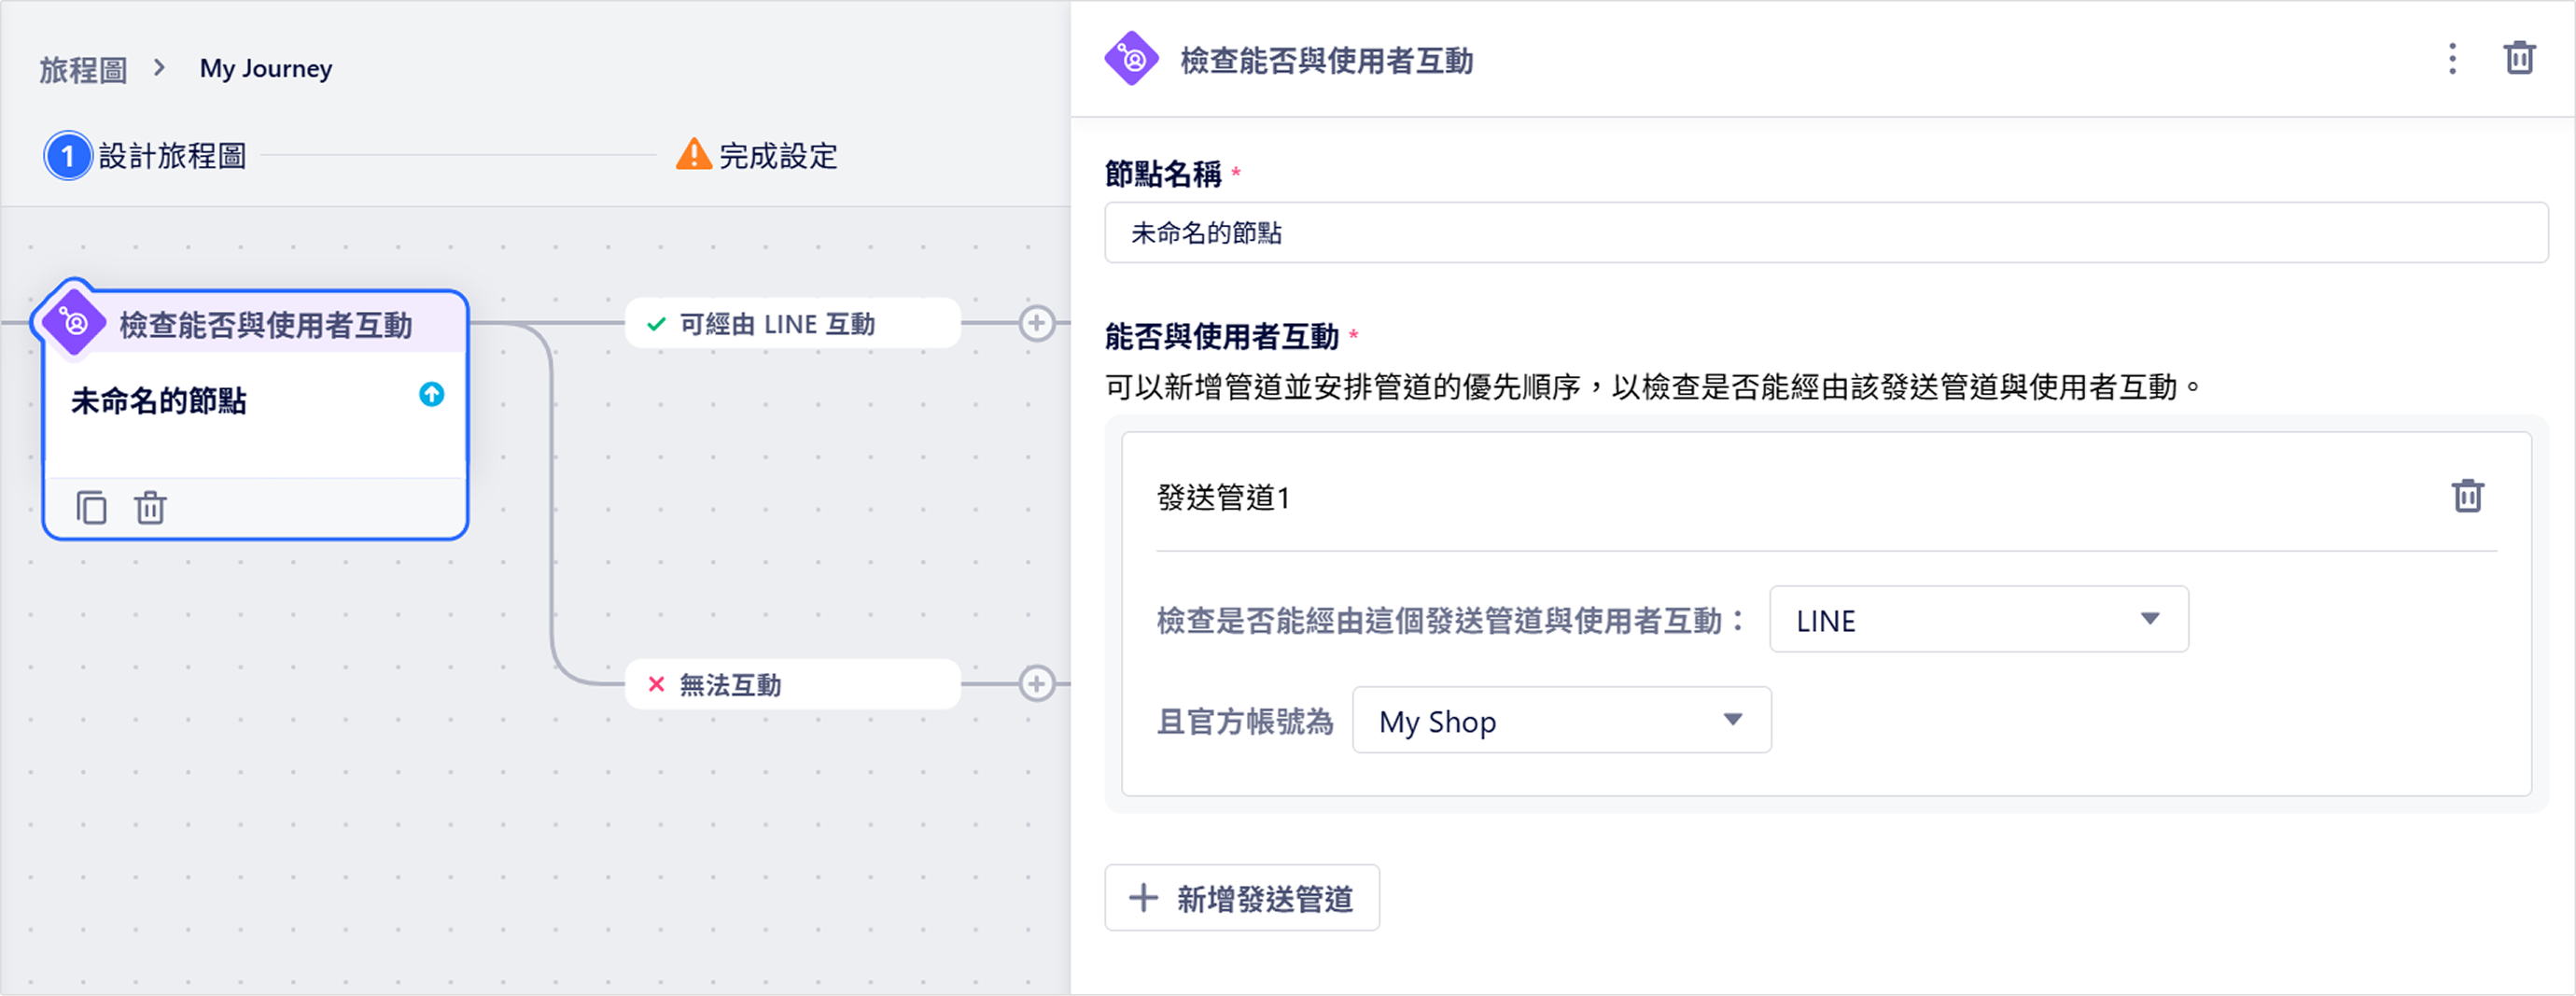Viewport: 2576px width, 996px height.
Task: Select the 無法互動 branch label
Action: pos(792,684)
